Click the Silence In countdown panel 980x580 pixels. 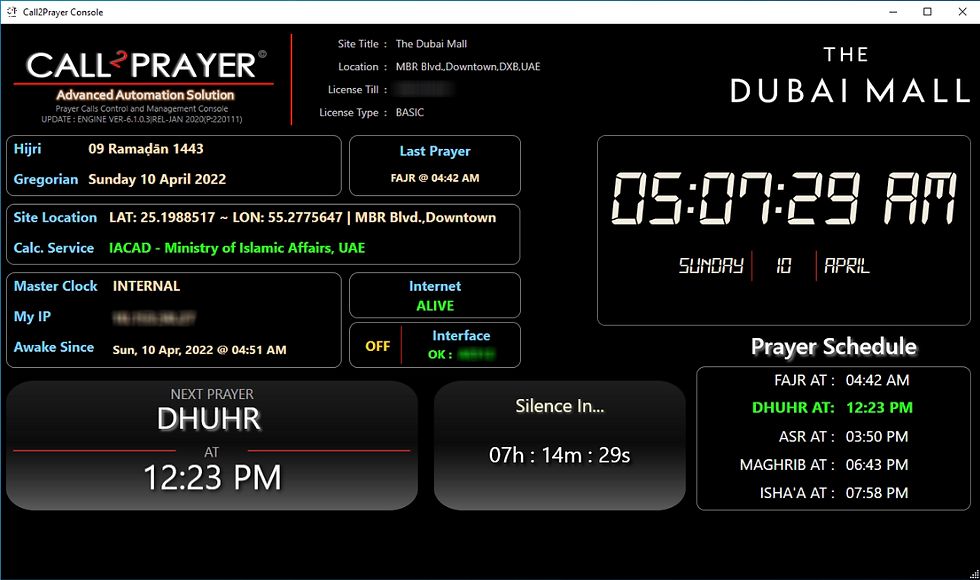[559, 445]
